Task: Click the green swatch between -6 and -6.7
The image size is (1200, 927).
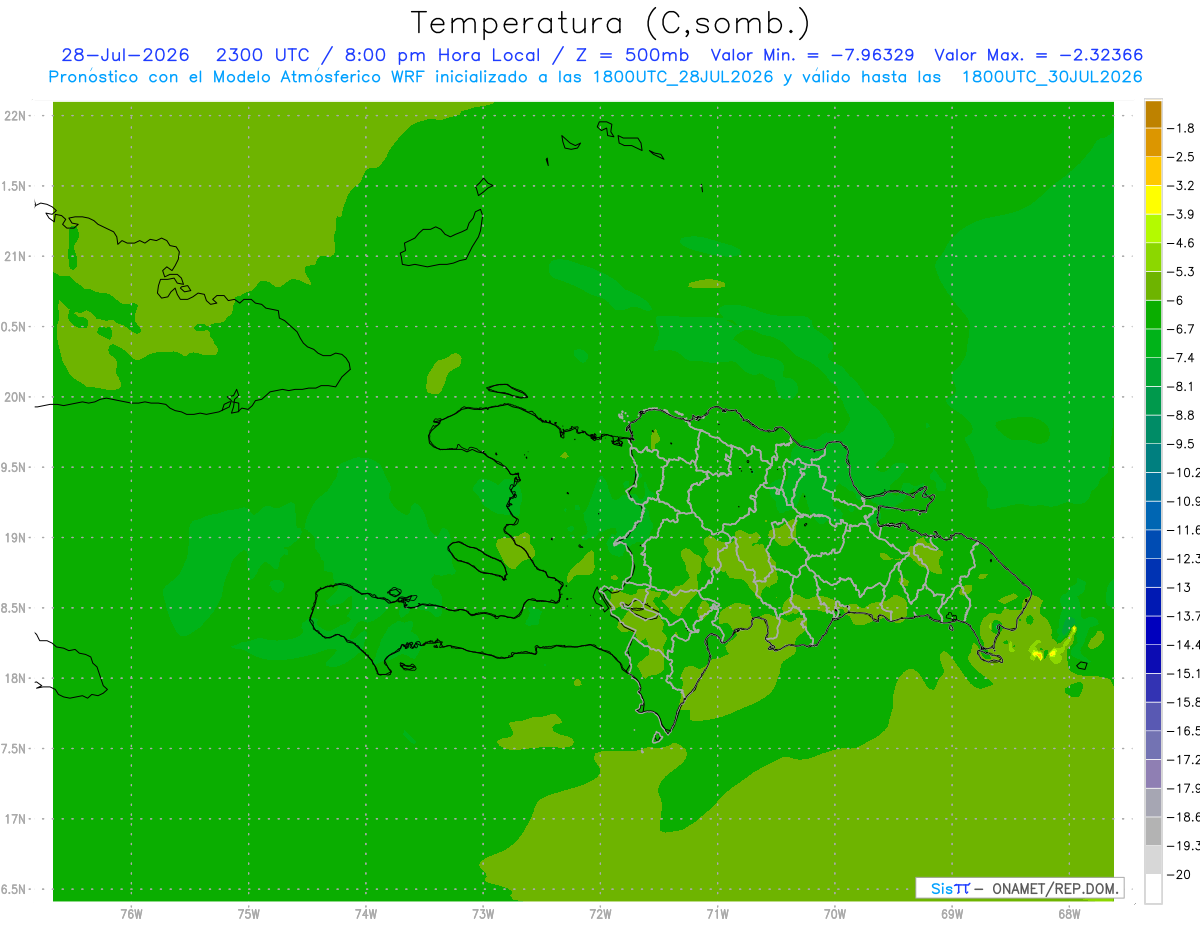Action: (1153, 315)
